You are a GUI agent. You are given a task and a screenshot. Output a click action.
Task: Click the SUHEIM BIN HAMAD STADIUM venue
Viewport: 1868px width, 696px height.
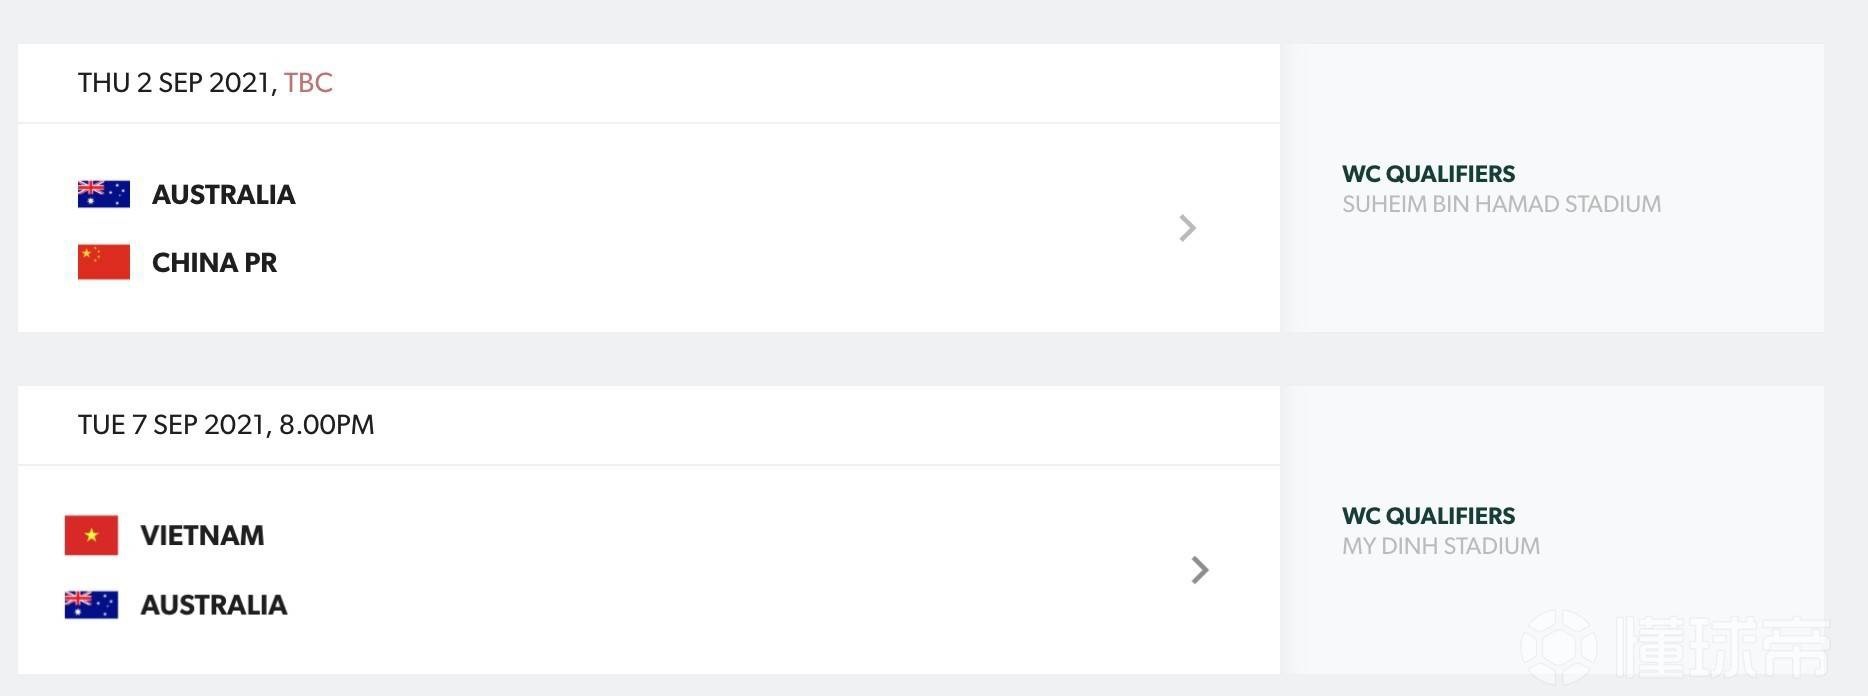click(x=1501, y=204)
